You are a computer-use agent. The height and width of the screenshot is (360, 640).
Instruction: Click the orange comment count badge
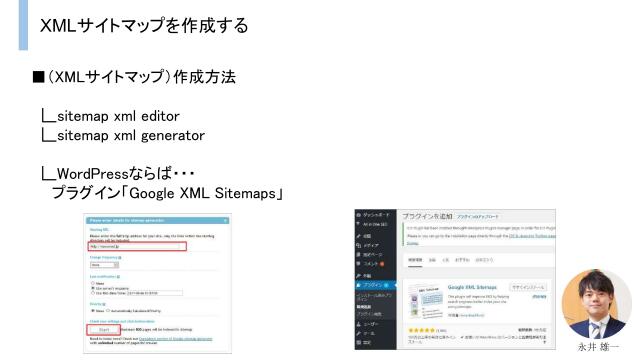pyautogui.click(x=382, y=264)
